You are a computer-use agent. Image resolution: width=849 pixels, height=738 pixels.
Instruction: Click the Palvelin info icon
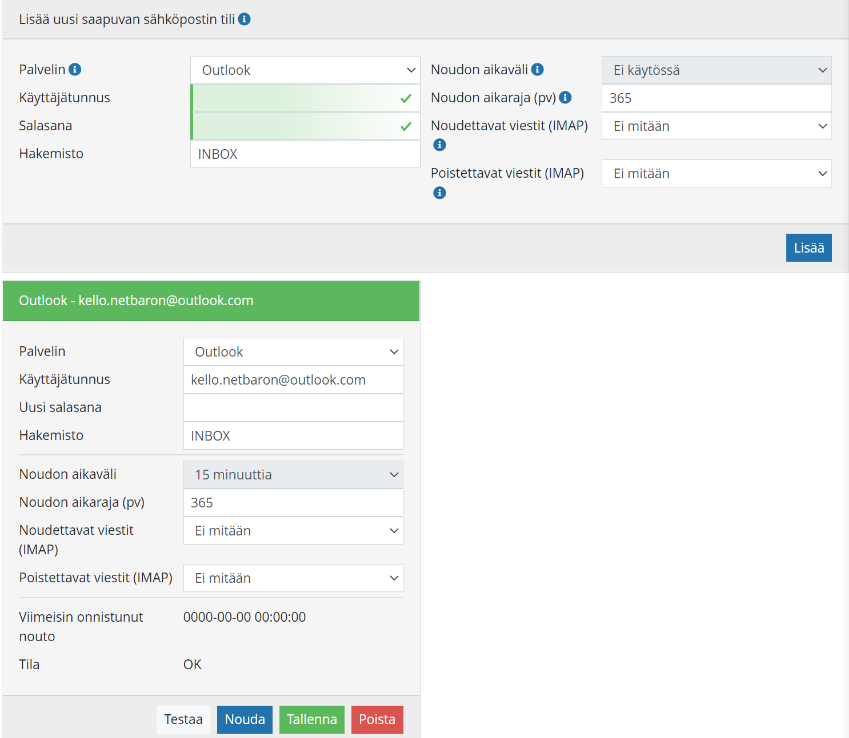(75, 70)
